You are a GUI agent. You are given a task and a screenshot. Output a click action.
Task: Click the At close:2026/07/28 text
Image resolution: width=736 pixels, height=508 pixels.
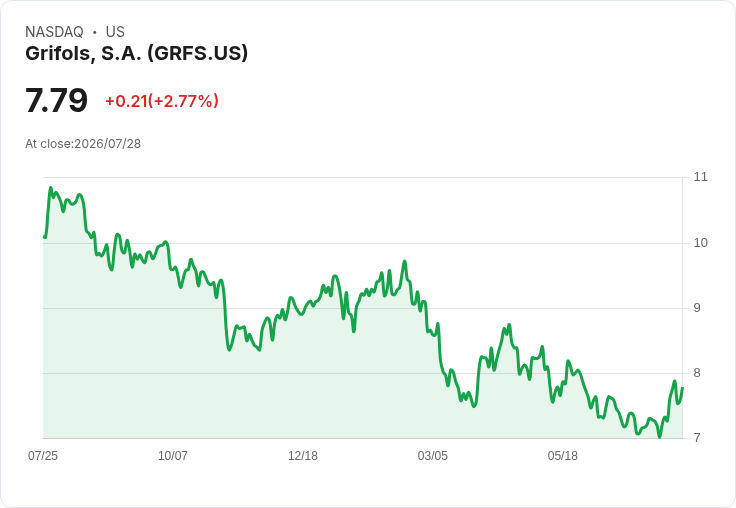[83, 144]
